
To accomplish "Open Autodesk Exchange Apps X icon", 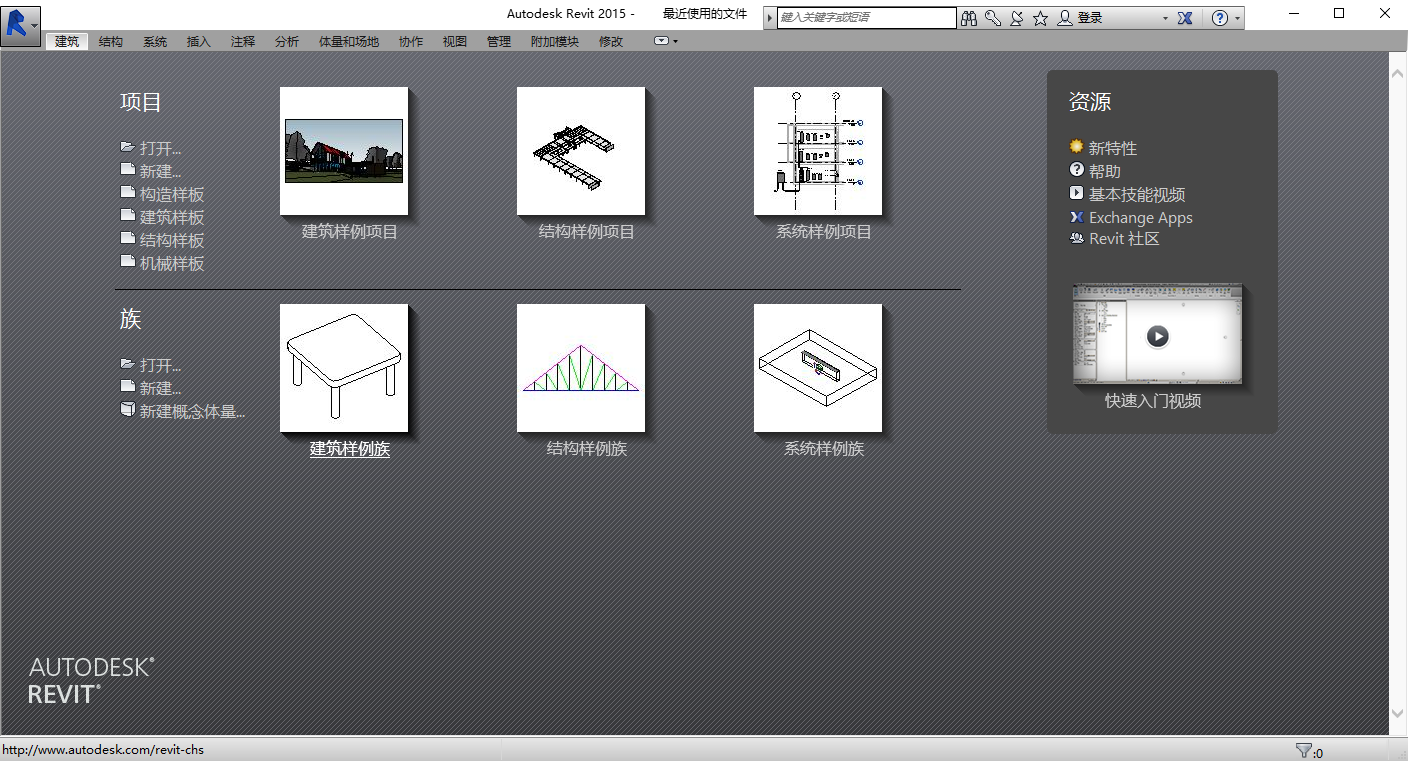I will coord(1185,18).
